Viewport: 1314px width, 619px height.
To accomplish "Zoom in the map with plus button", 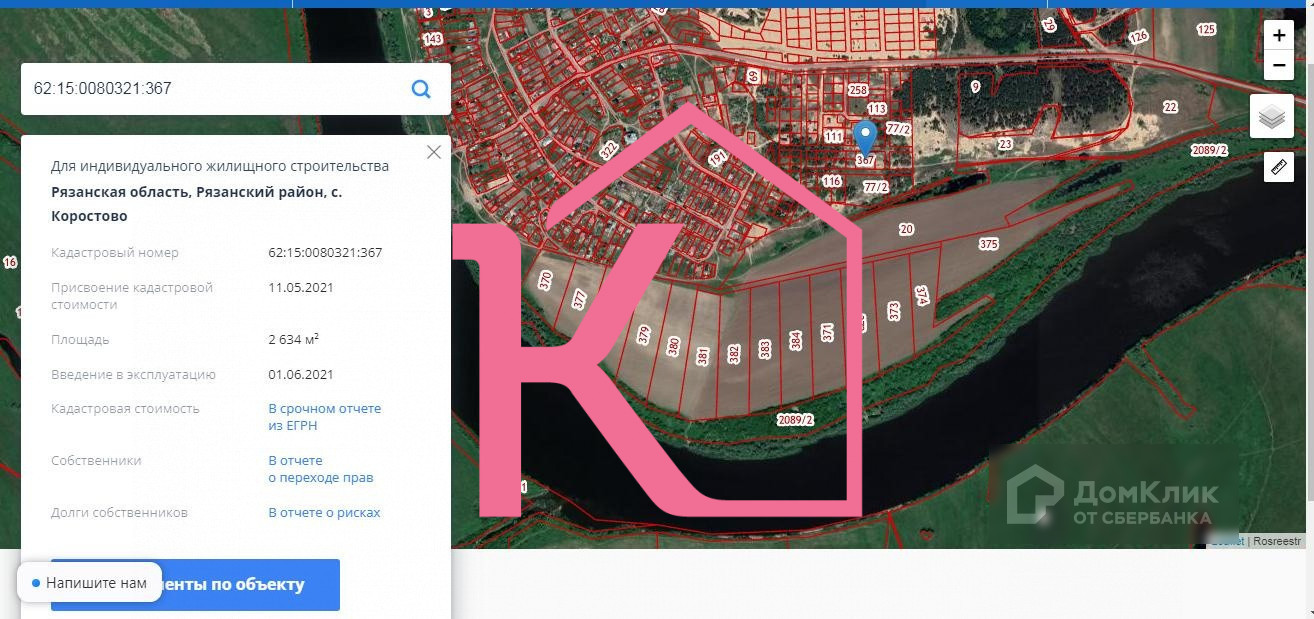I will point(1279,35).
